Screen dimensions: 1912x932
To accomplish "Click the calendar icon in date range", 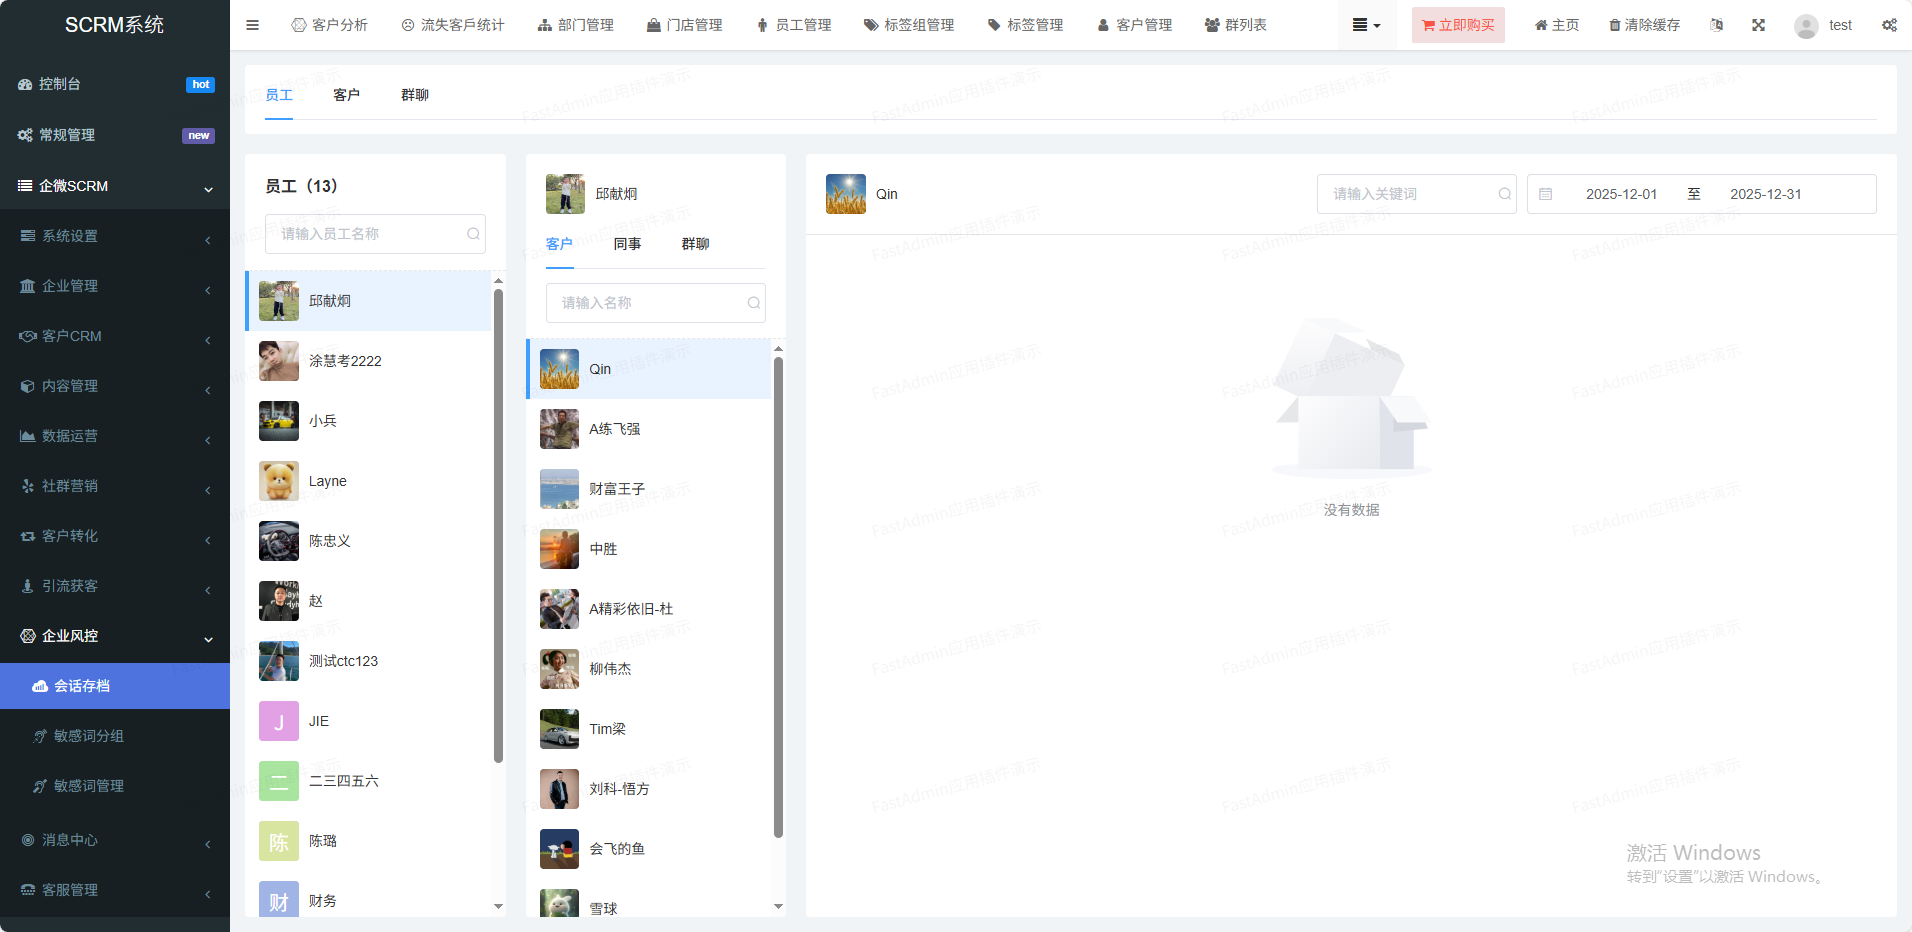I will [1546, 194].
